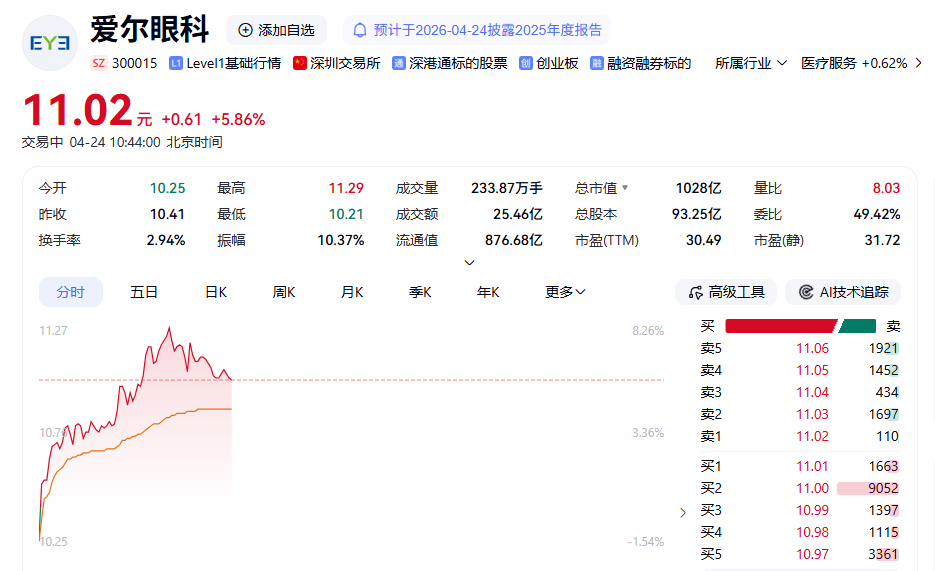The width and height of the screenshot is (935, 571).
Task: Click 最高 value 11.29
Action: coord(346,188)
